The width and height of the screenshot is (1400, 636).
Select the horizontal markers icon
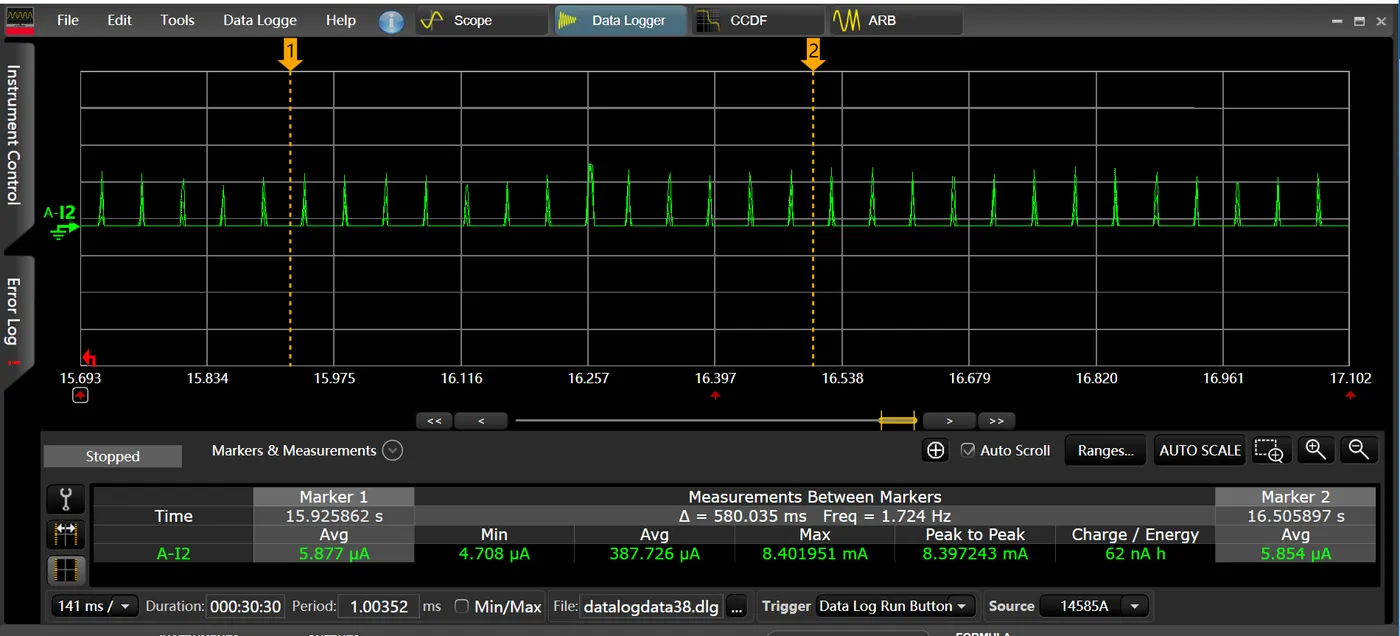click(67, 535)
